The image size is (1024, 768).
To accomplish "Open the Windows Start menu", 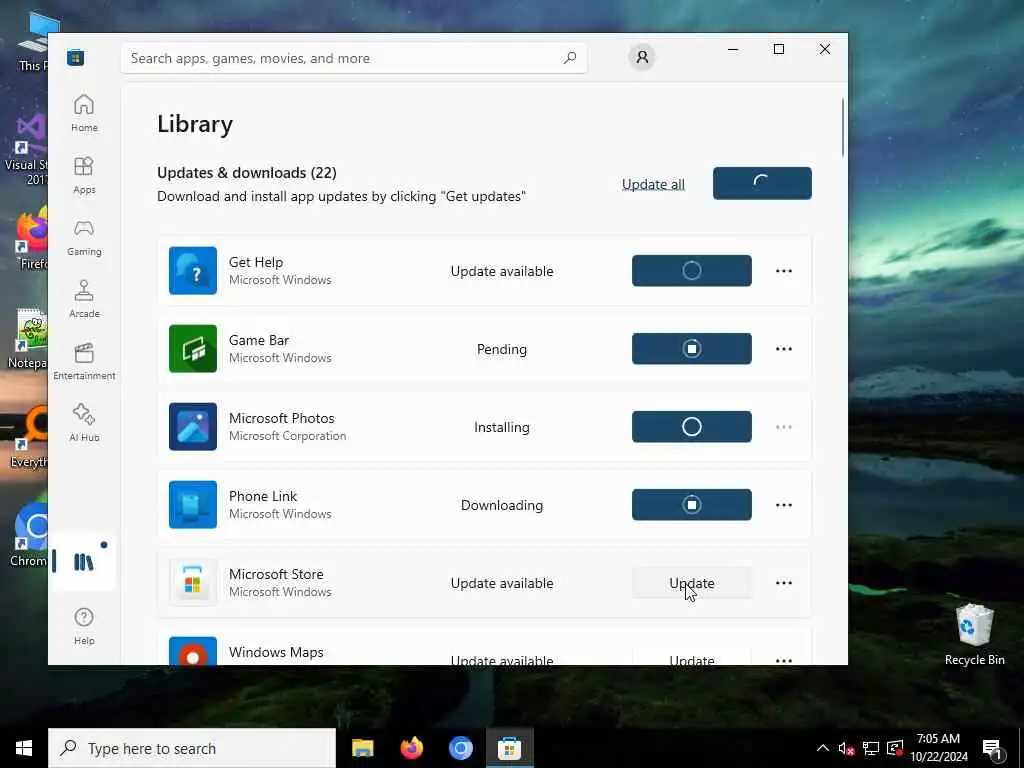I will pyautogui.click(x=24, y=748).
